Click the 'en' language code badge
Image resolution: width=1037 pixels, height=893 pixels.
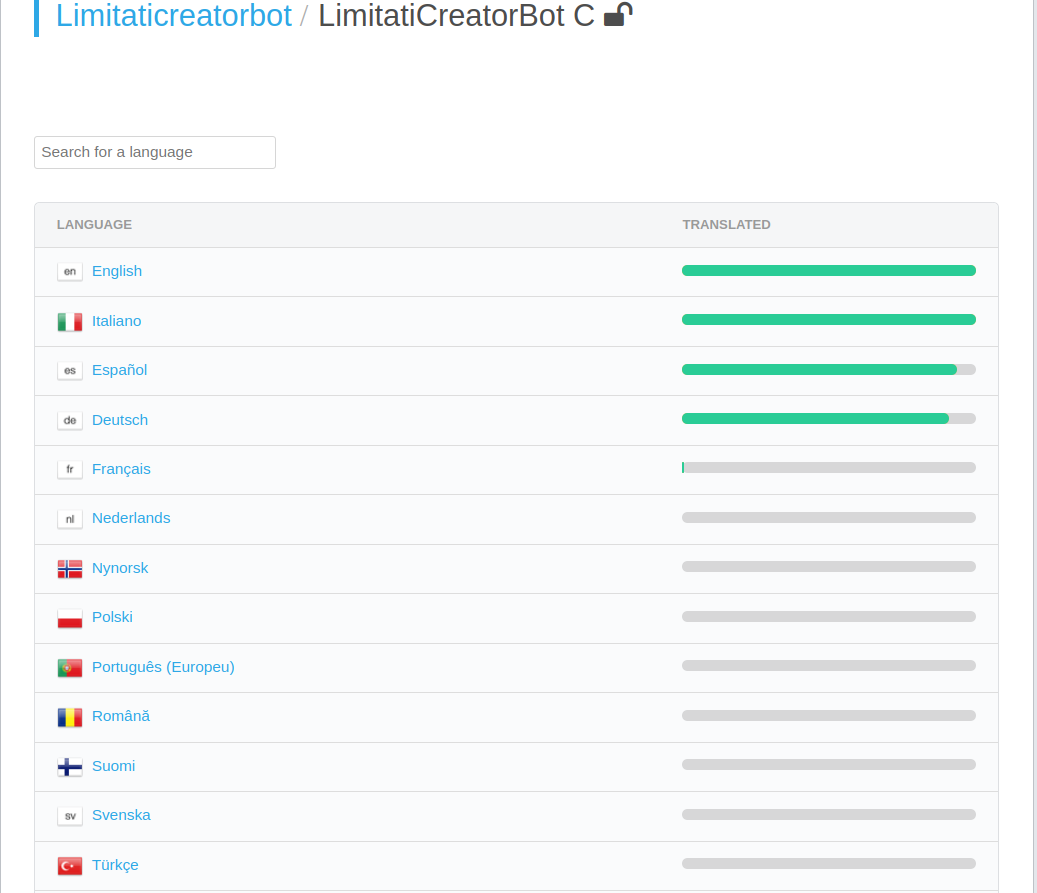pos(70,271)
